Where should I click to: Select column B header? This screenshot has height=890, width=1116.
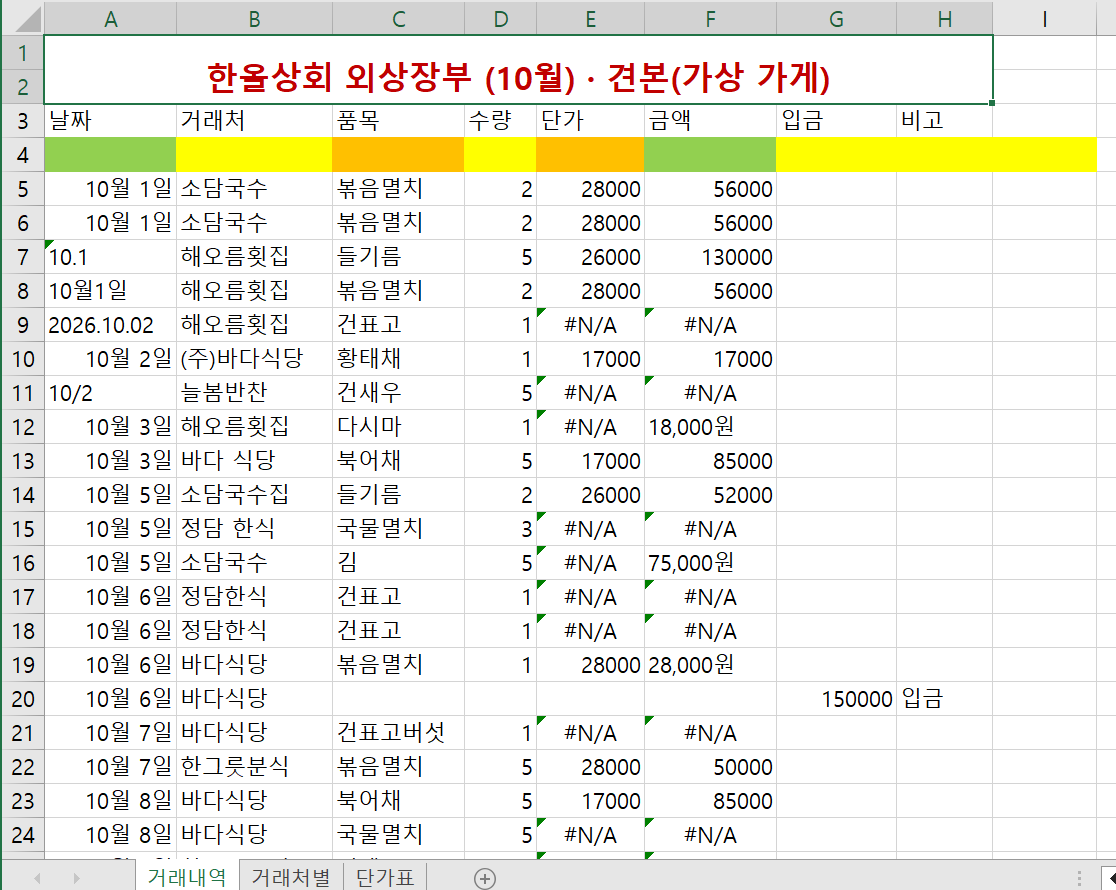pyautogui.click(x=254, y=19)
